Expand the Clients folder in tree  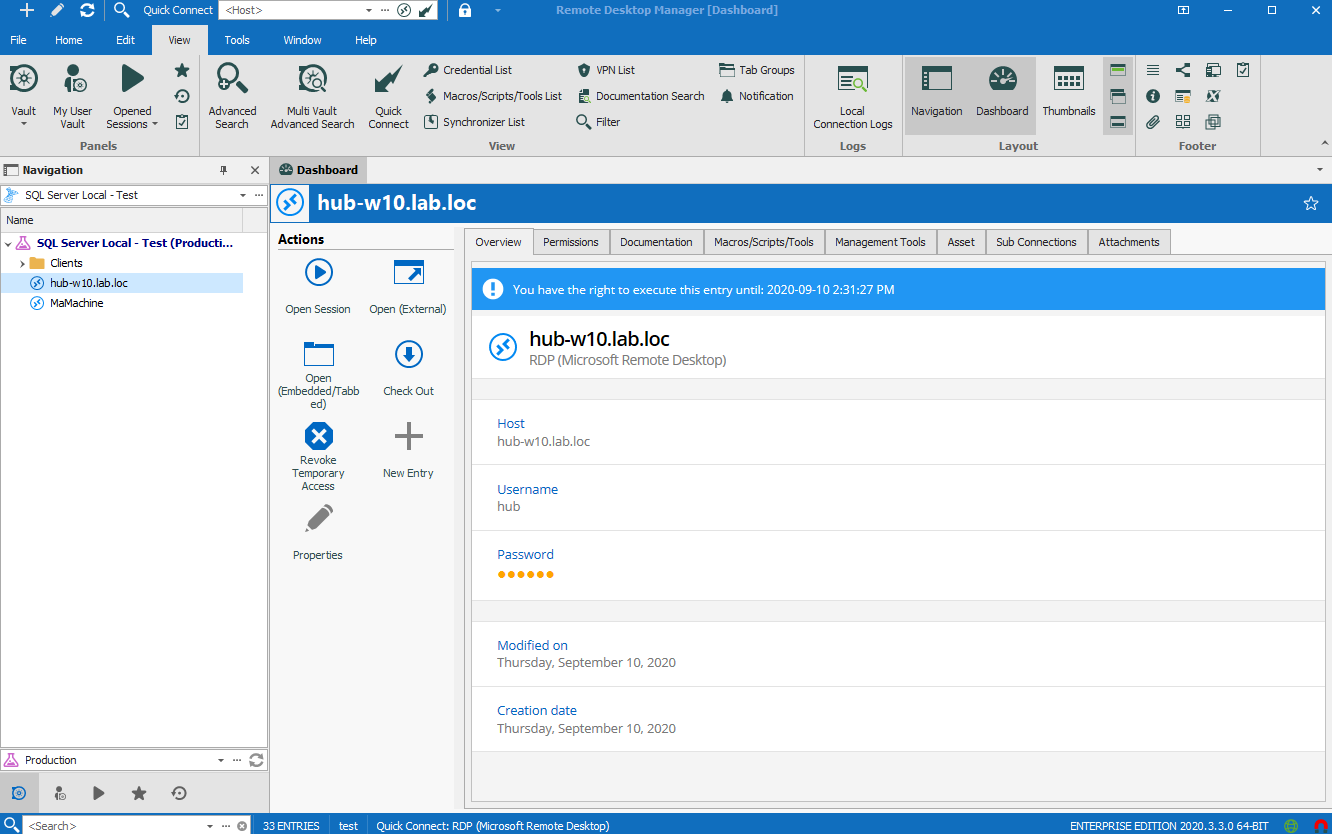(x=22, y=263)
